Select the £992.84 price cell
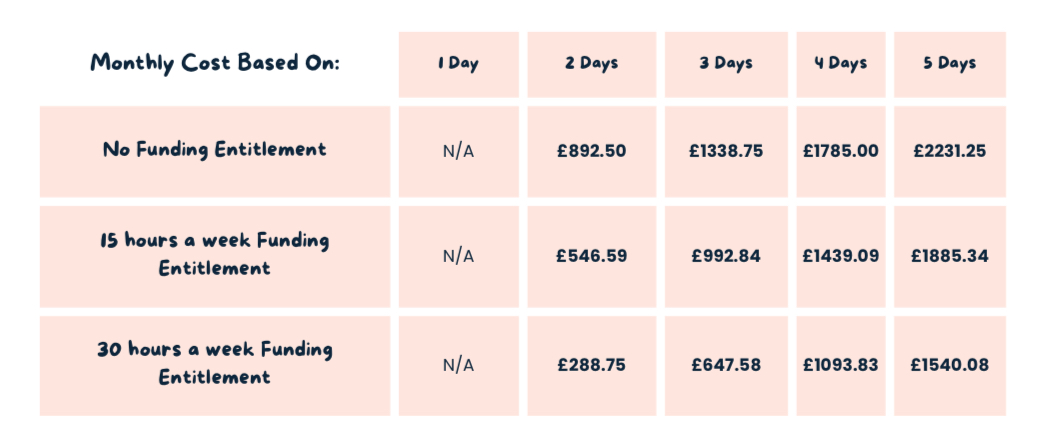 (x=726, y=256)
